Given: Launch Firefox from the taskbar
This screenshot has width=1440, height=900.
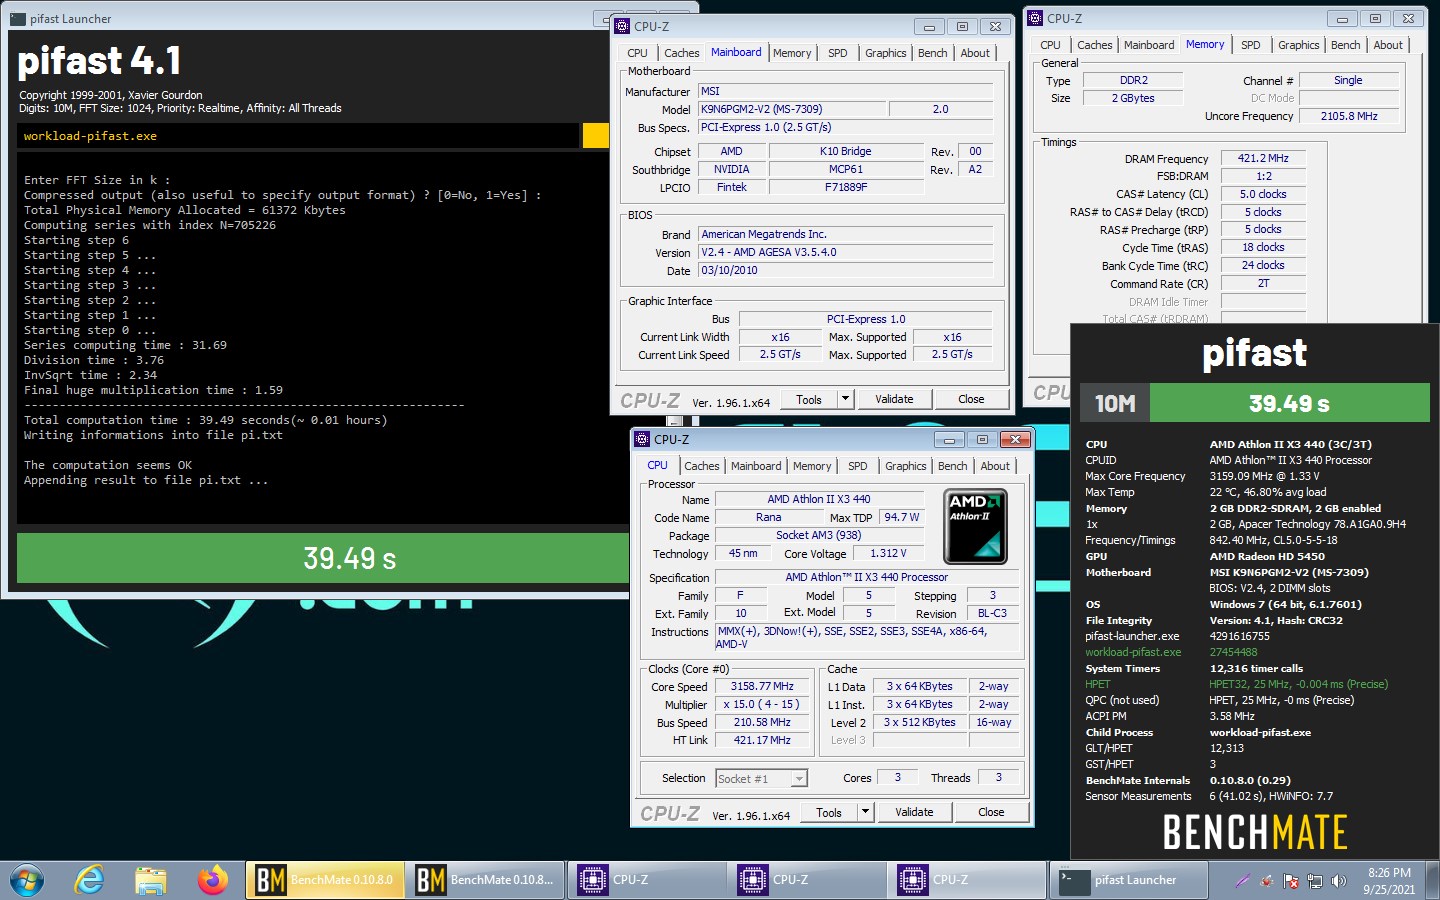Looking at the screenshot, I should (x=212, y=880).
